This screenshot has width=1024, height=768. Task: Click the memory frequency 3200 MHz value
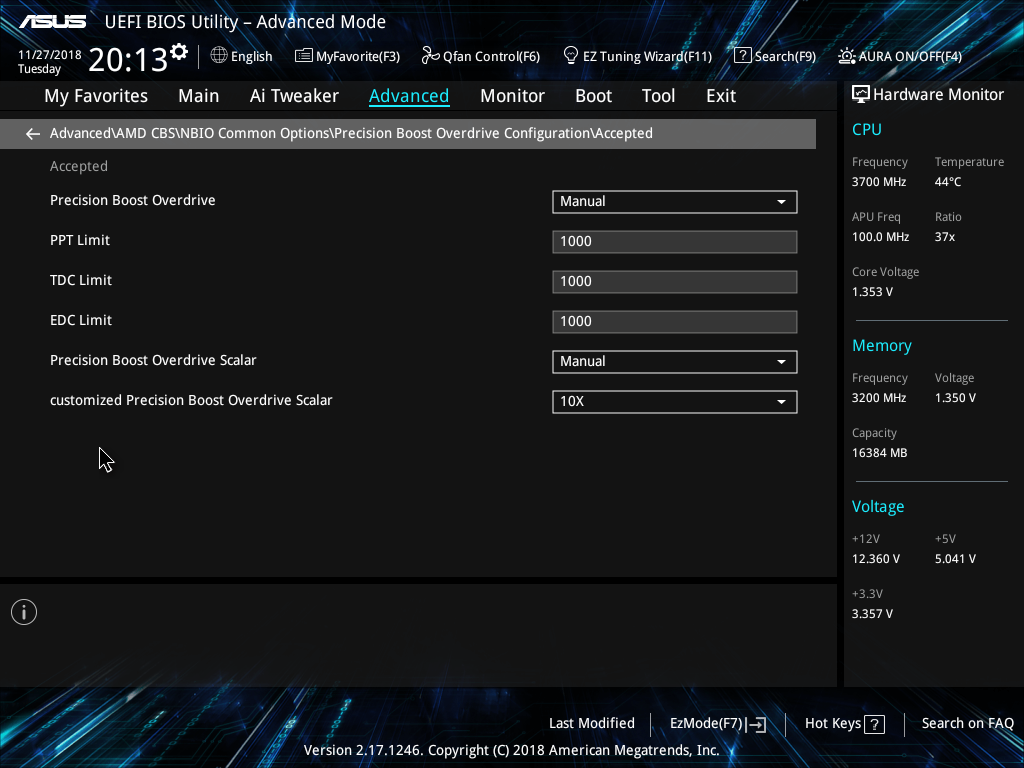(878, 398)
